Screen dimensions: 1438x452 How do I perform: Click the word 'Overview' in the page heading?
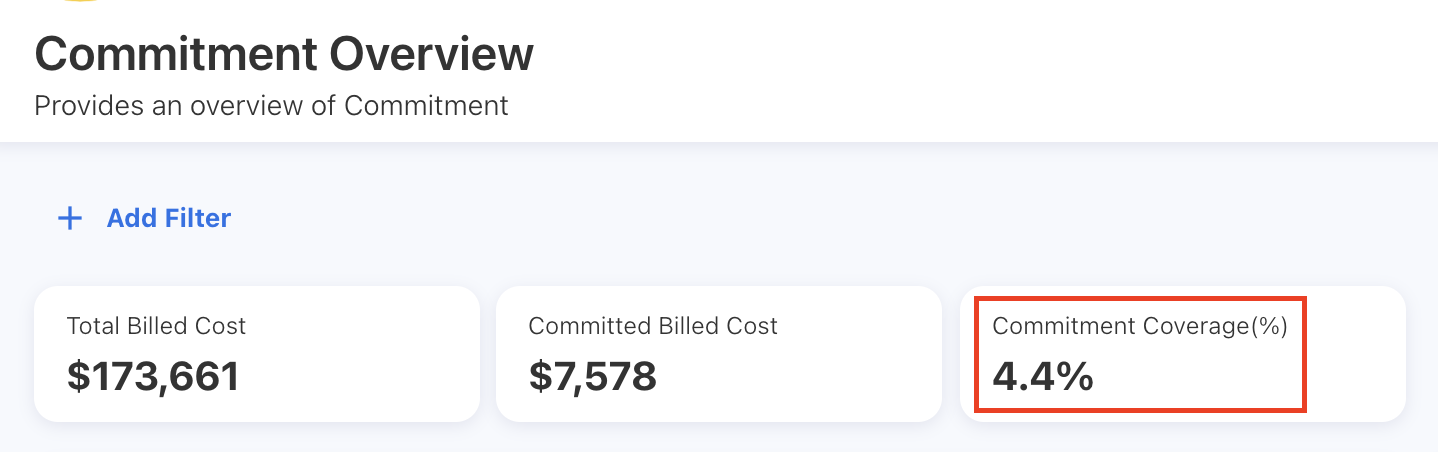coord(430,54)
